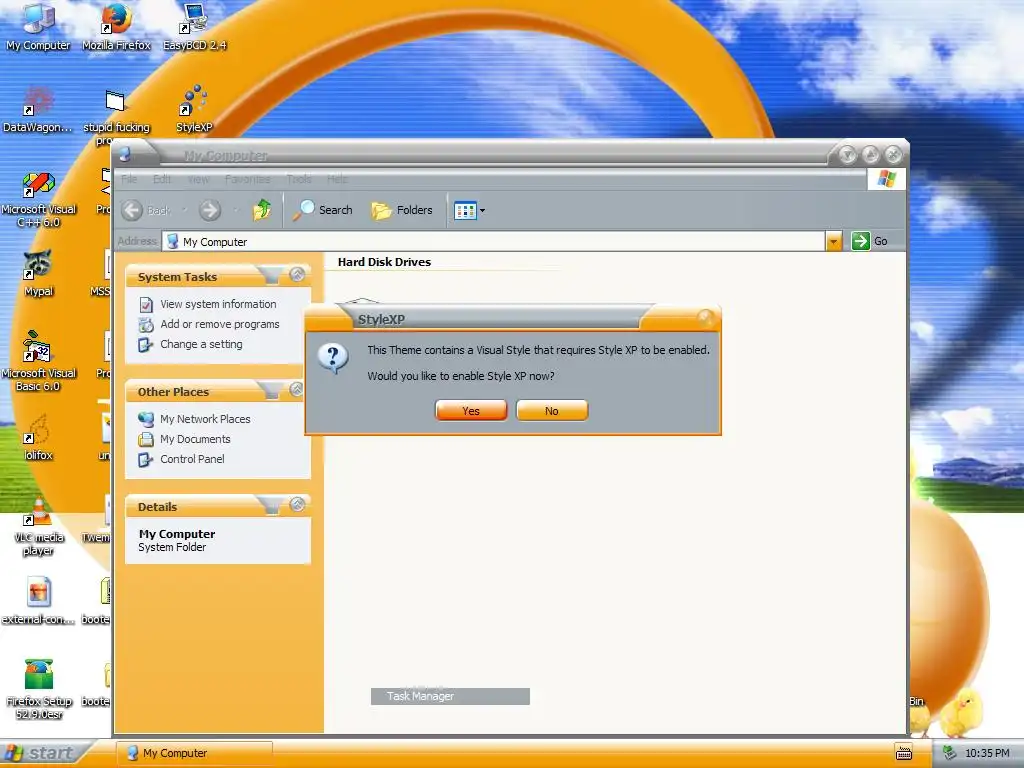
Task: Collapse the System Tasks panel
Action: coord(297,274)
